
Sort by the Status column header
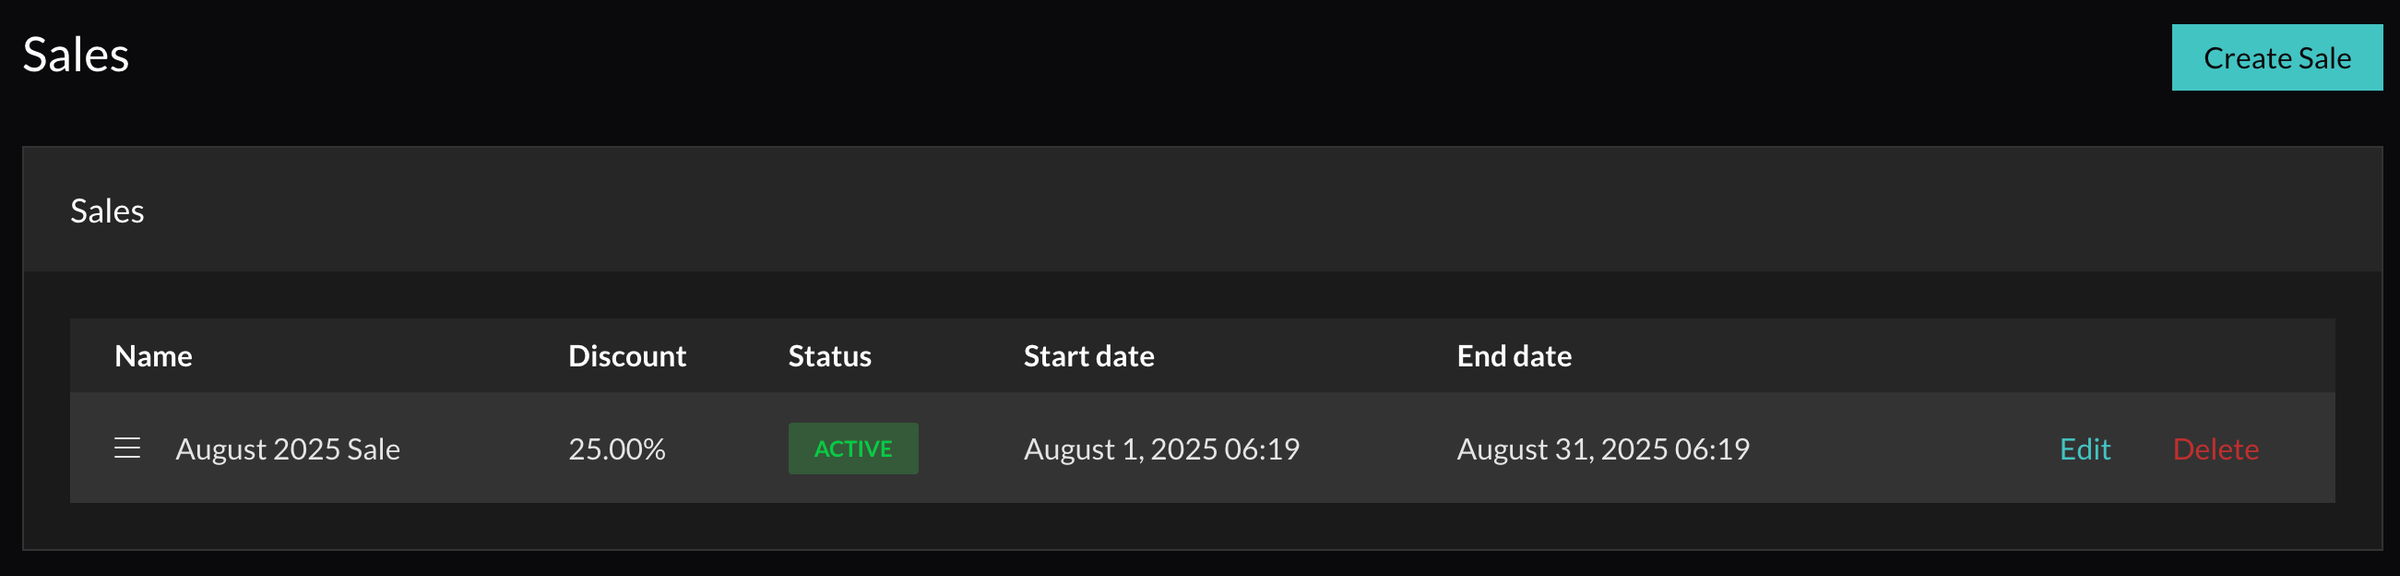[x=828, y=355]
